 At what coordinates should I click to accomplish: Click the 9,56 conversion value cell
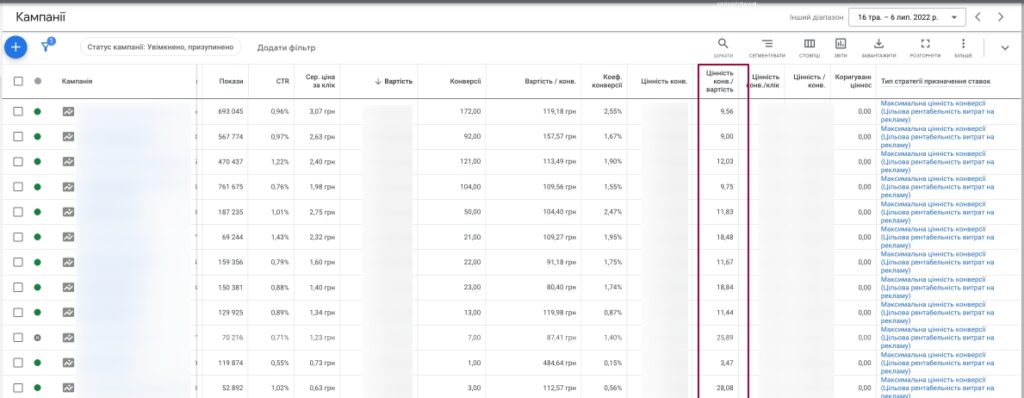726,112
